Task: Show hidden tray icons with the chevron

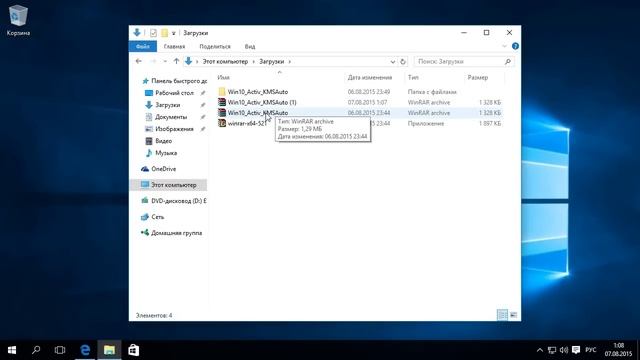Action: (x=540, y=350)
